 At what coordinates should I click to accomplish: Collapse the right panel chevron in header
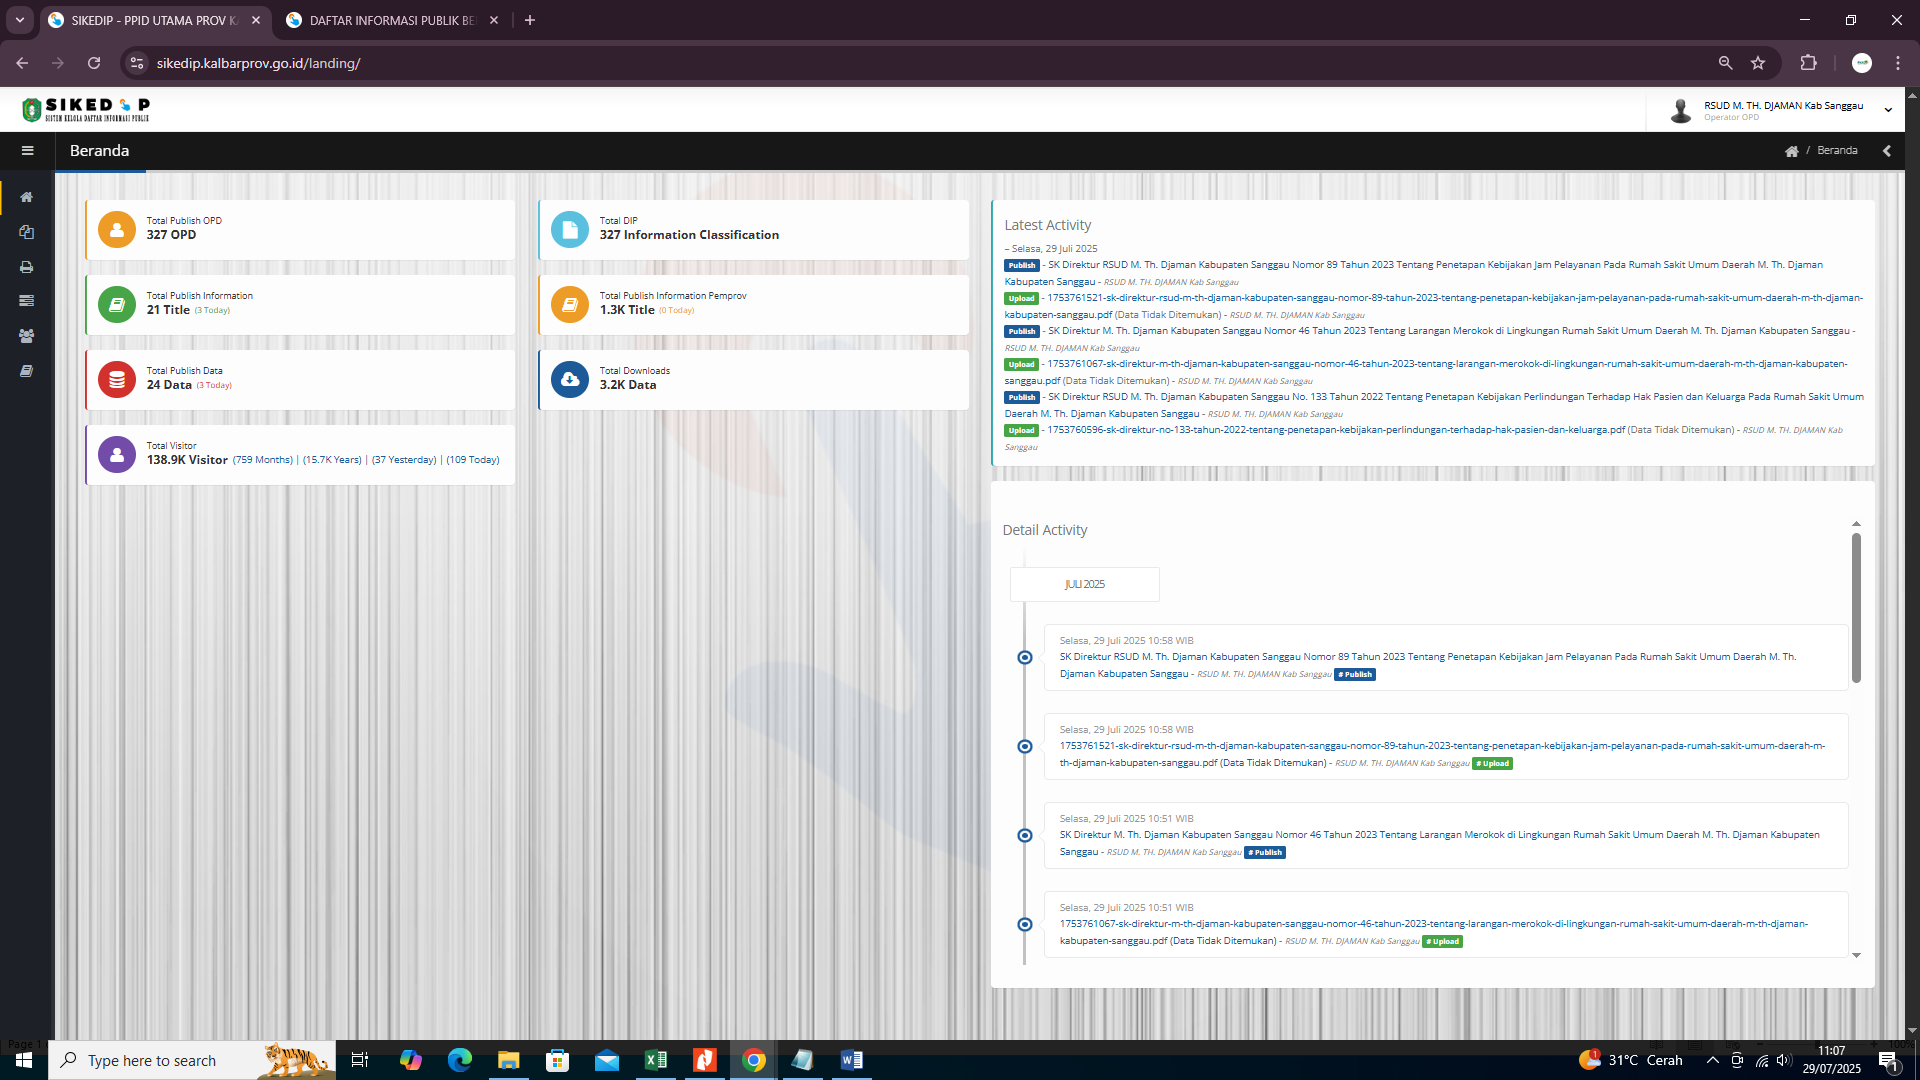[1887, 151]
